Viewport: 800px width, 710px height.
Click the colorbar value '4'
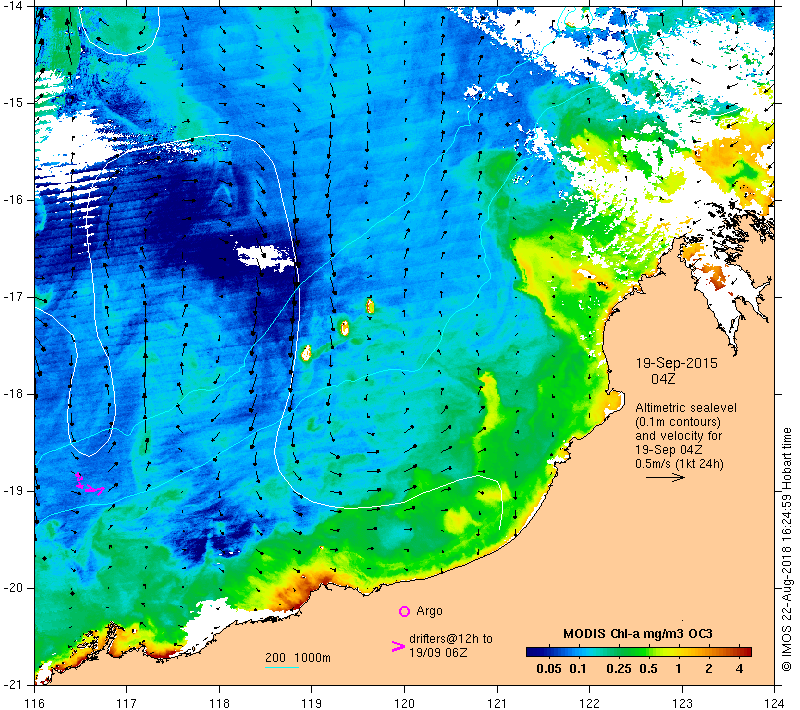pos(739,669)
